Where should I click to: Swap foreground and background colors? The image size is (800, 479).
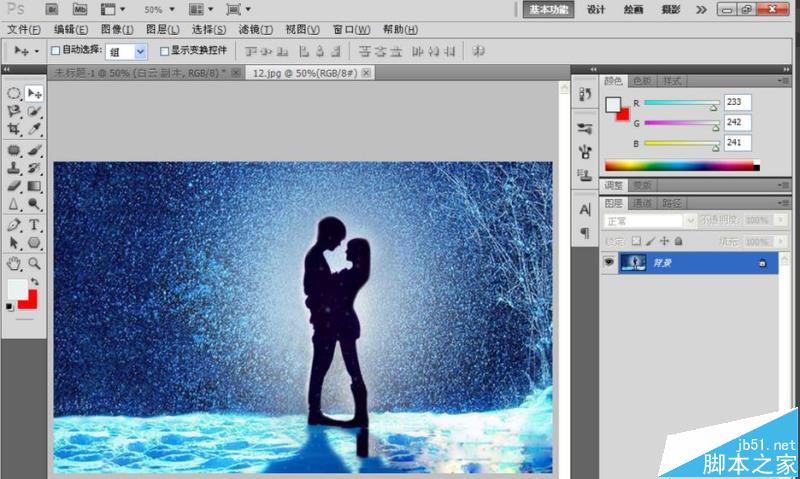tap(34, 282)
